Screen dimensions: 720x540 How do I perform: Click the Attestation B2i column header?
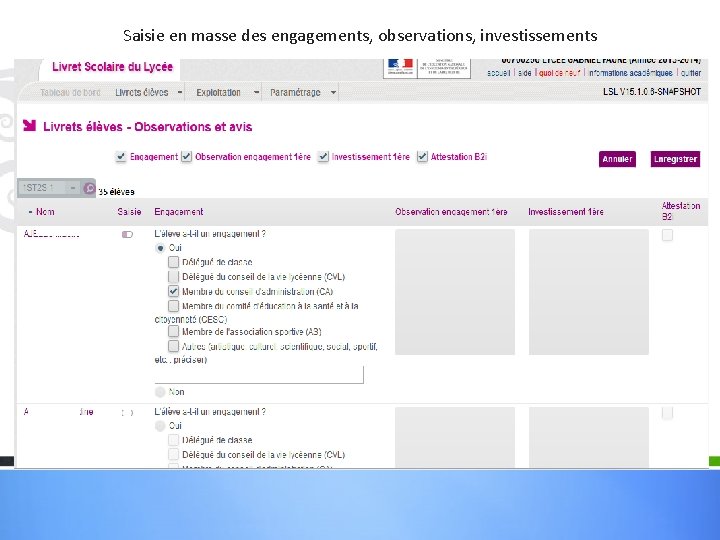tap(681, 211)
